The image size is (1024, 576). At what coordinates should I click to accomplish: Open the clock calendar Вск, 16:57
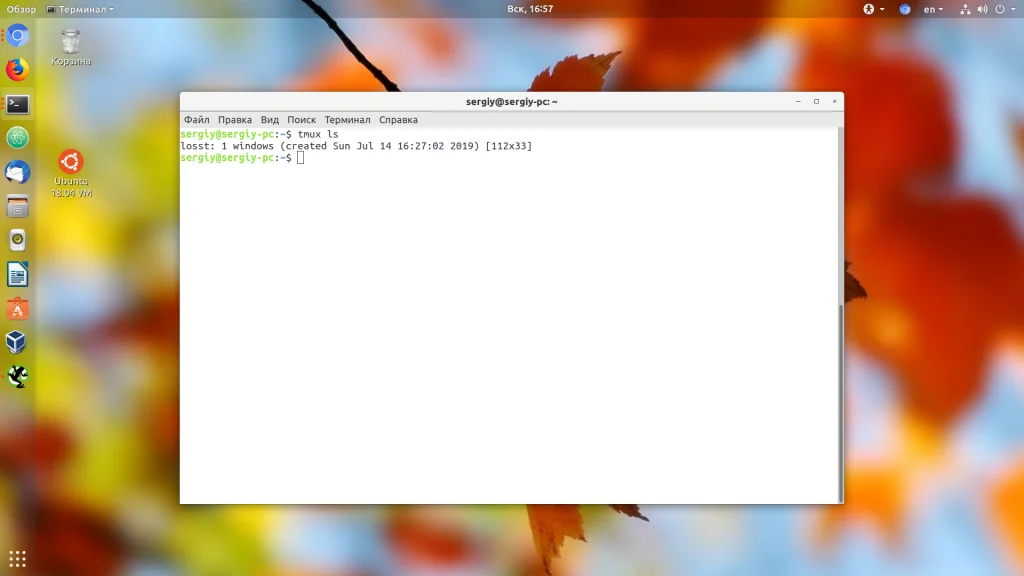[530, 9]
